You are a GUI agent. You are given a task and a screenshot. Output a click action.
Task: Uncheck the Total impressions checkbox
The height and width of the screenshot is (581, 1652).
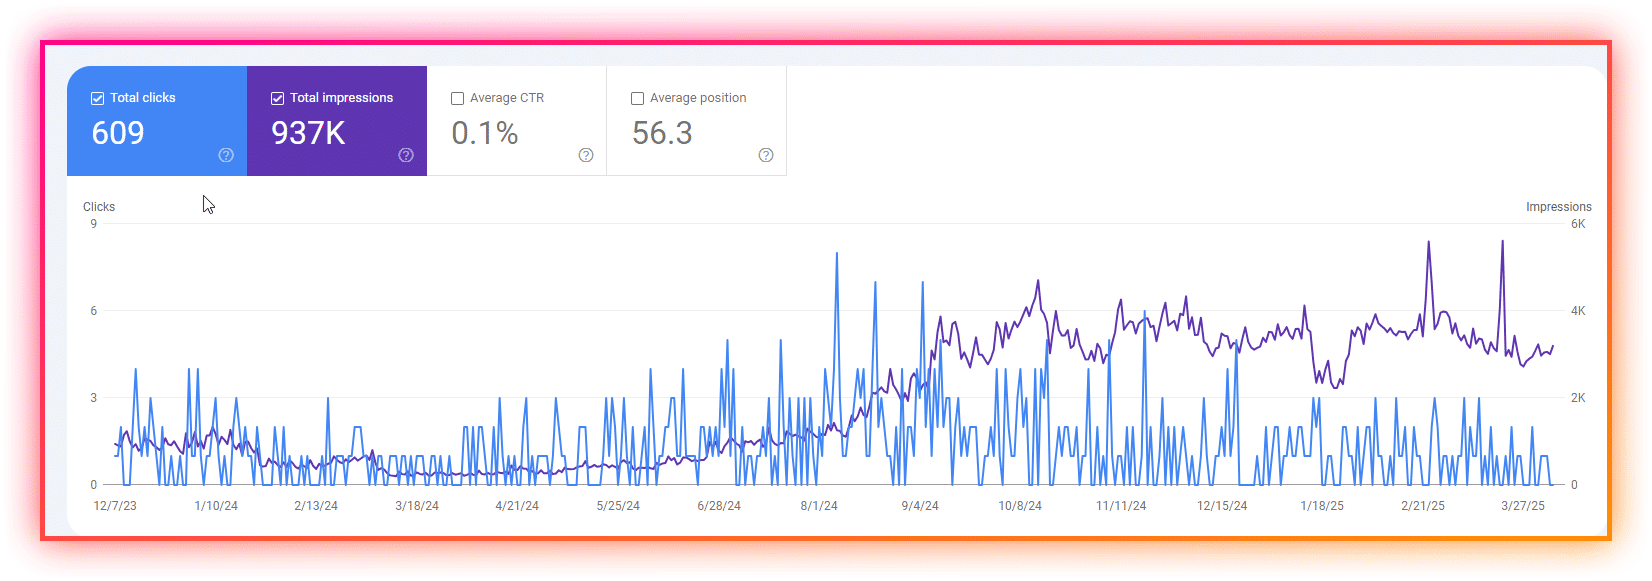tap(277, 98)
